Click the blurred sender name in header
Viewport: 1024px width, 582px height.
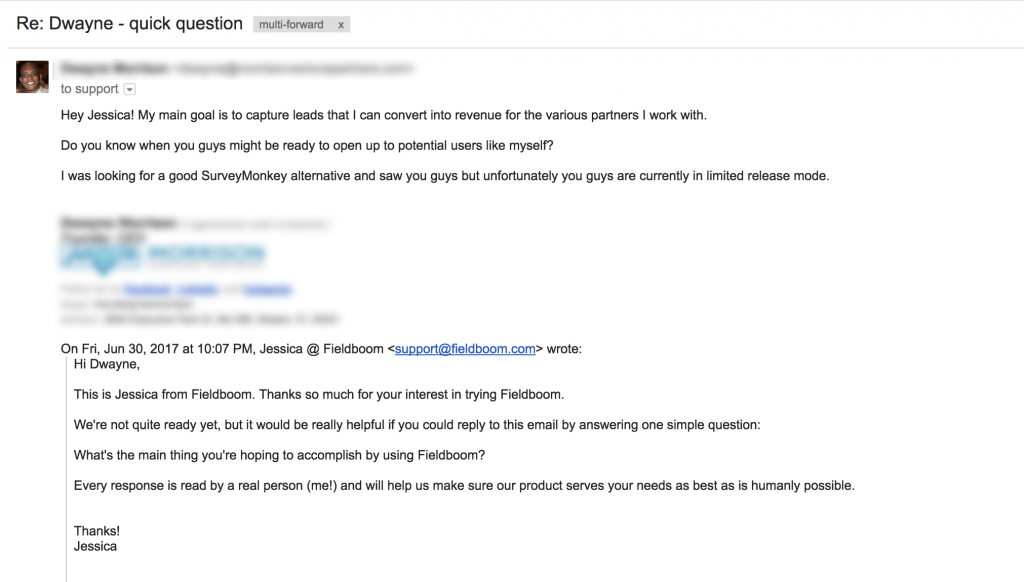click(114, 69)
